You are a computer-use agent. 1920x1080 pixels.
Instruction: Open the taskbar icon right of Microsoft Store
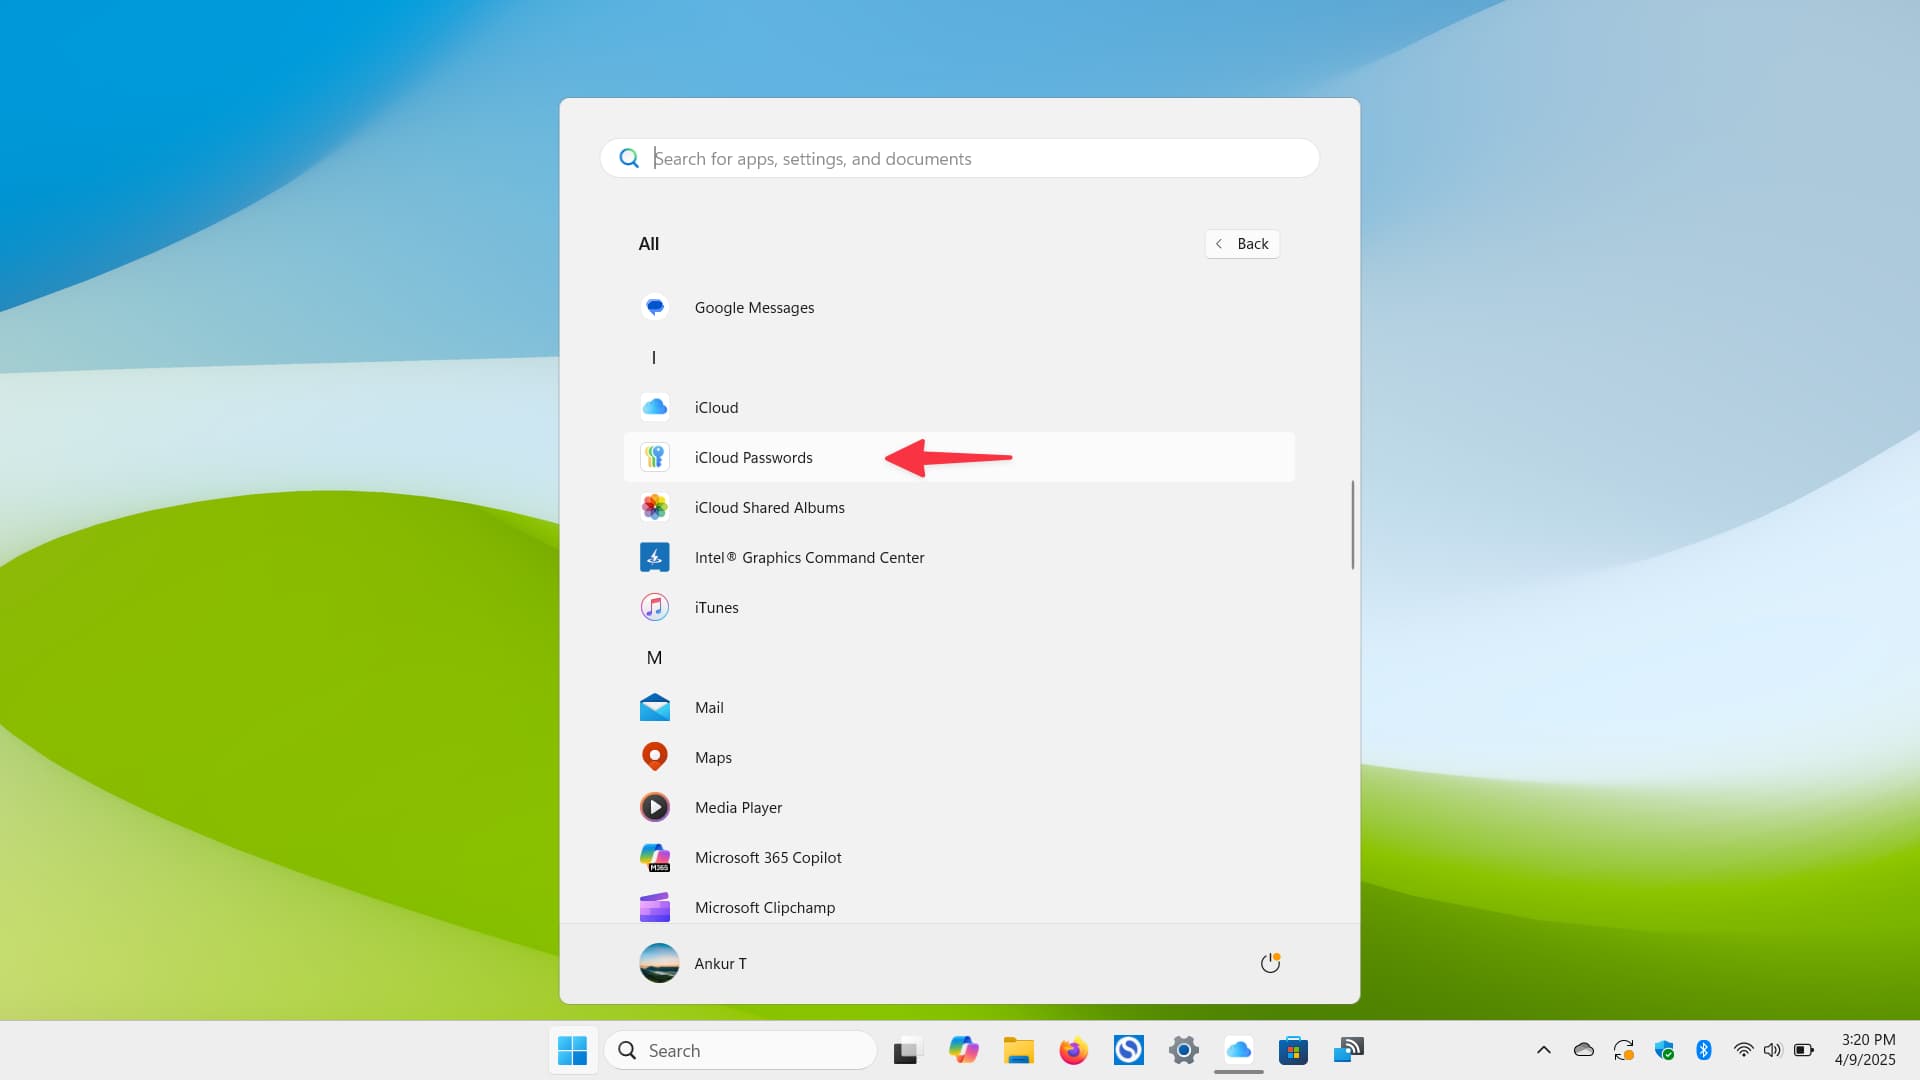click(x=1348, y=1050)
